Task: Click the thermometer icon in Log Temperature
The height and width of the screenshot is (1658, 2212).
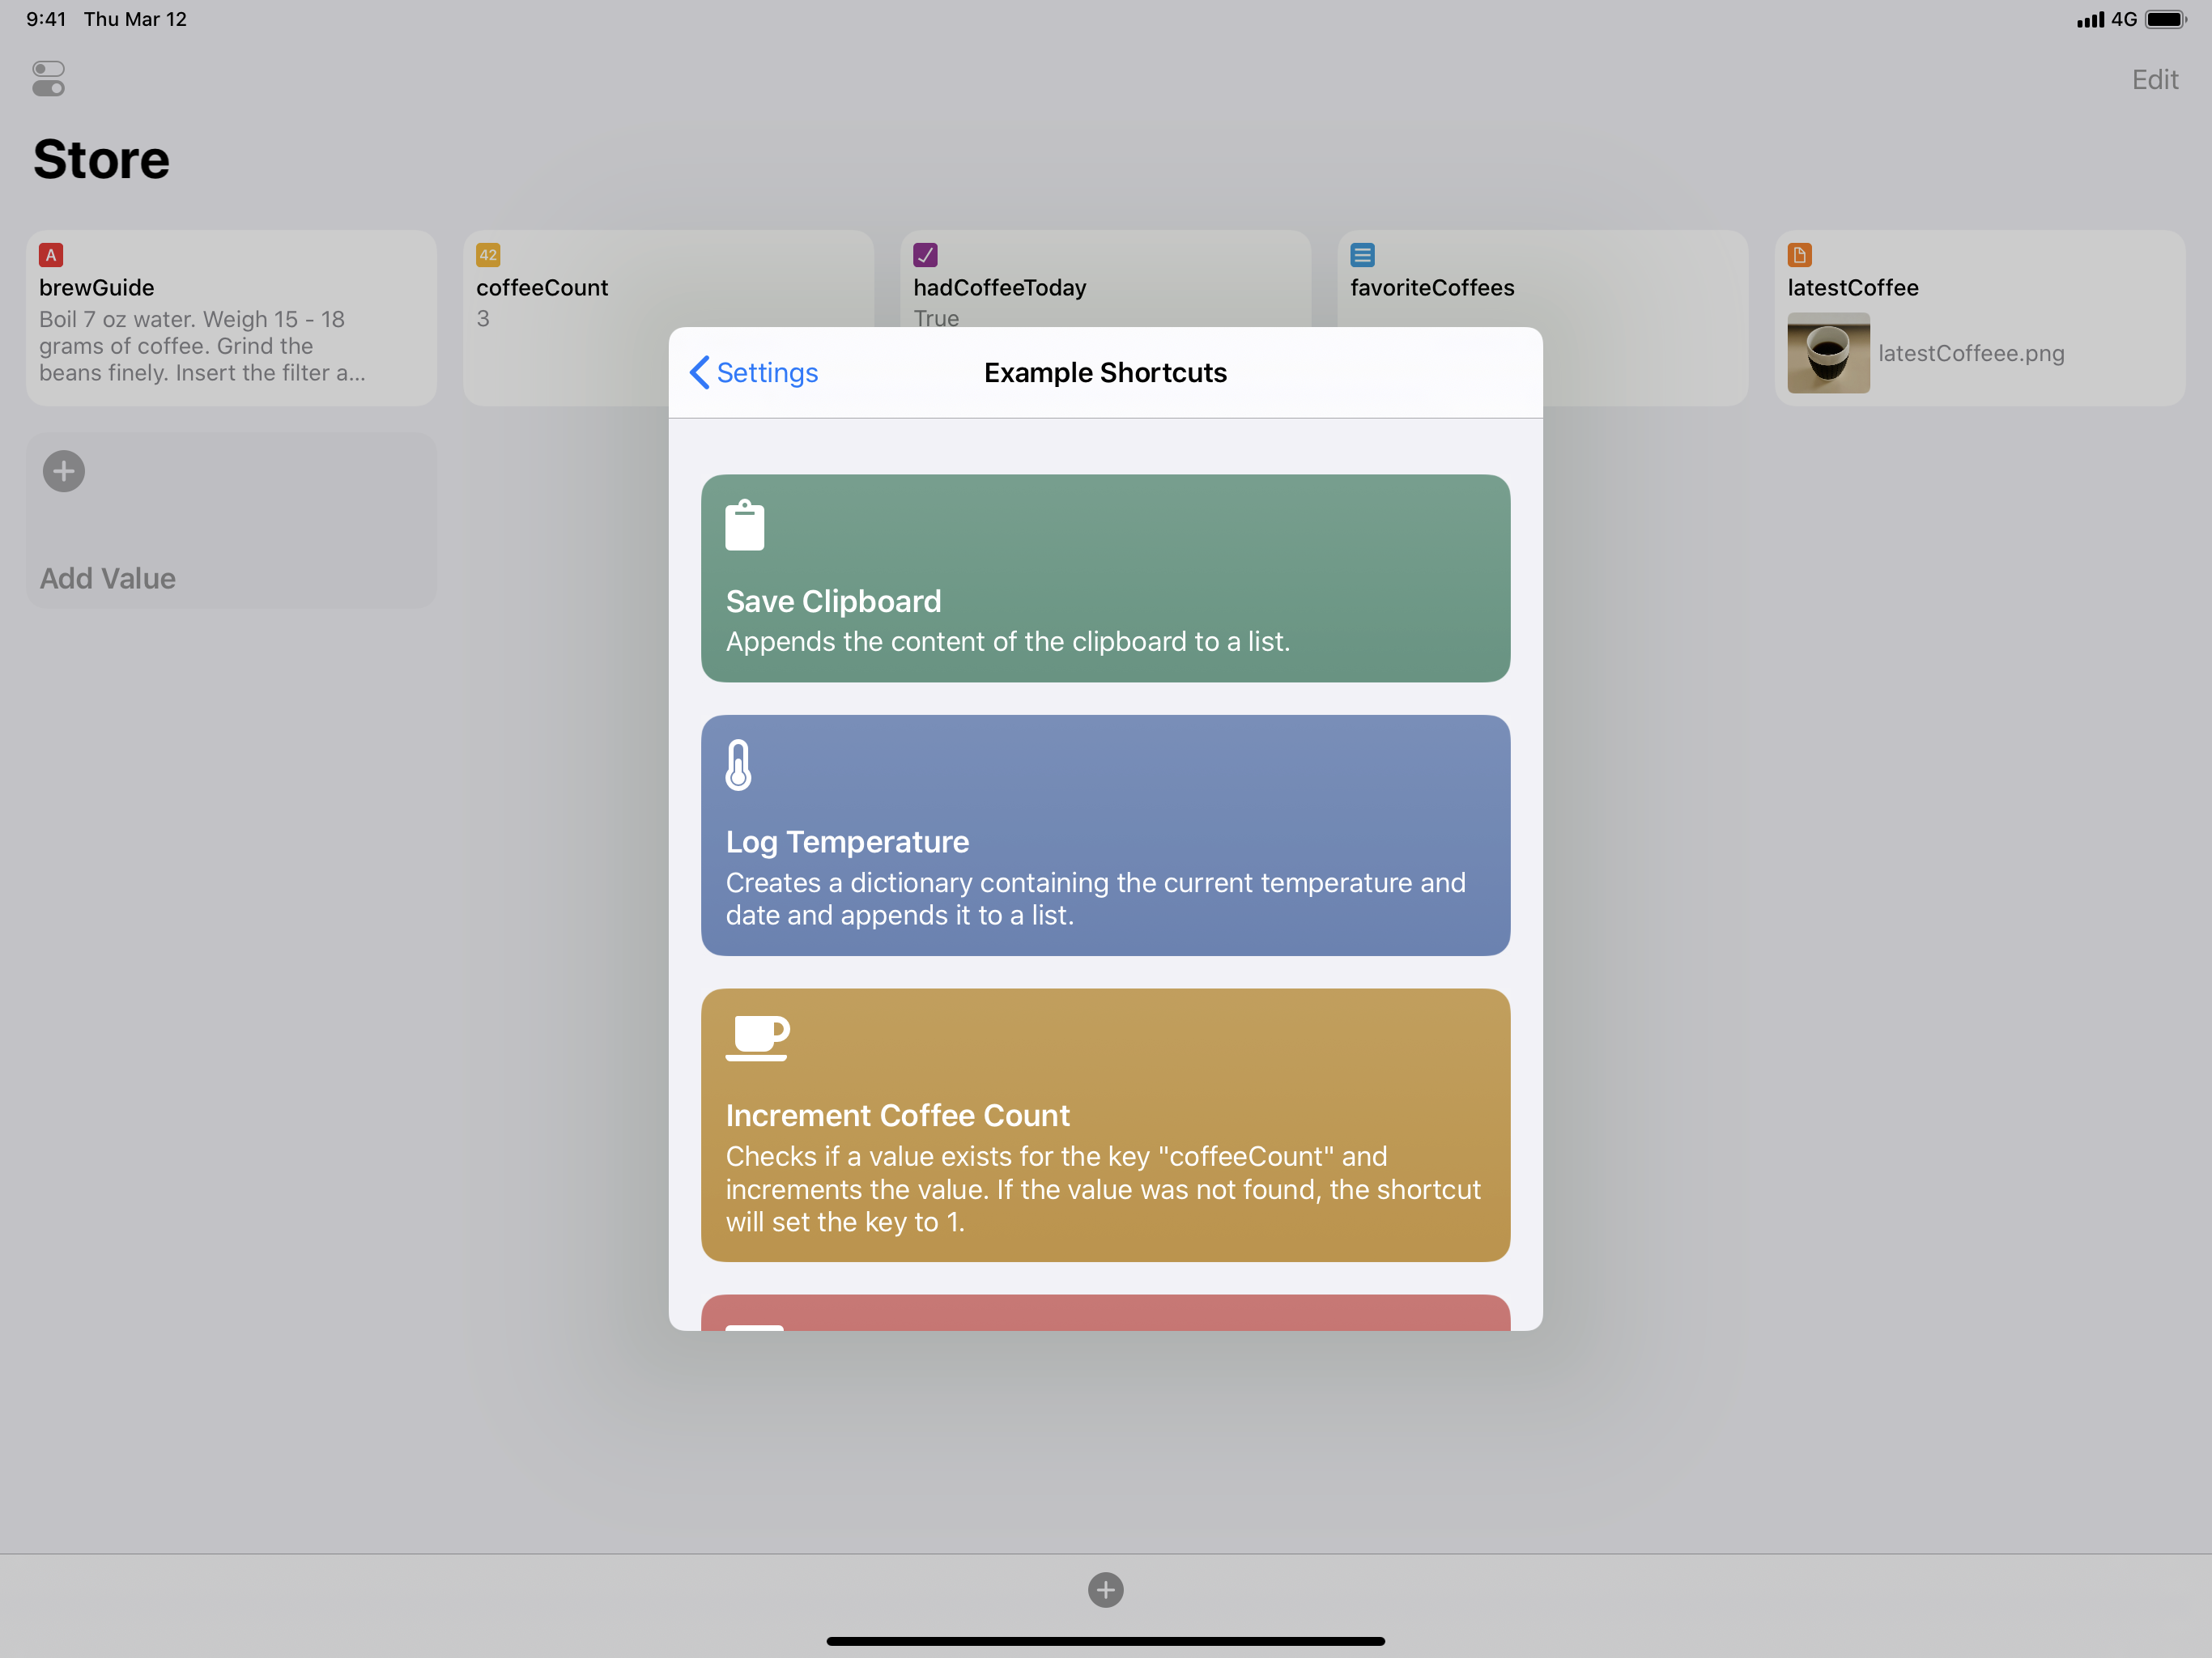Action: click(738, 765)
